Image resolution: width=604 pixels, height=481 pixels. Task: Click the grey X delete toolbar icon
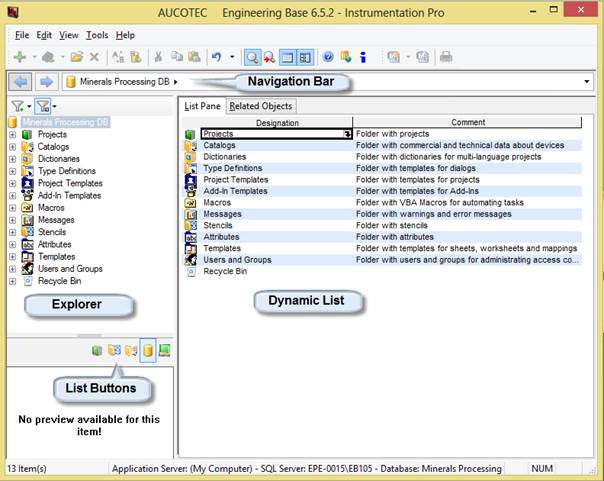94,57
